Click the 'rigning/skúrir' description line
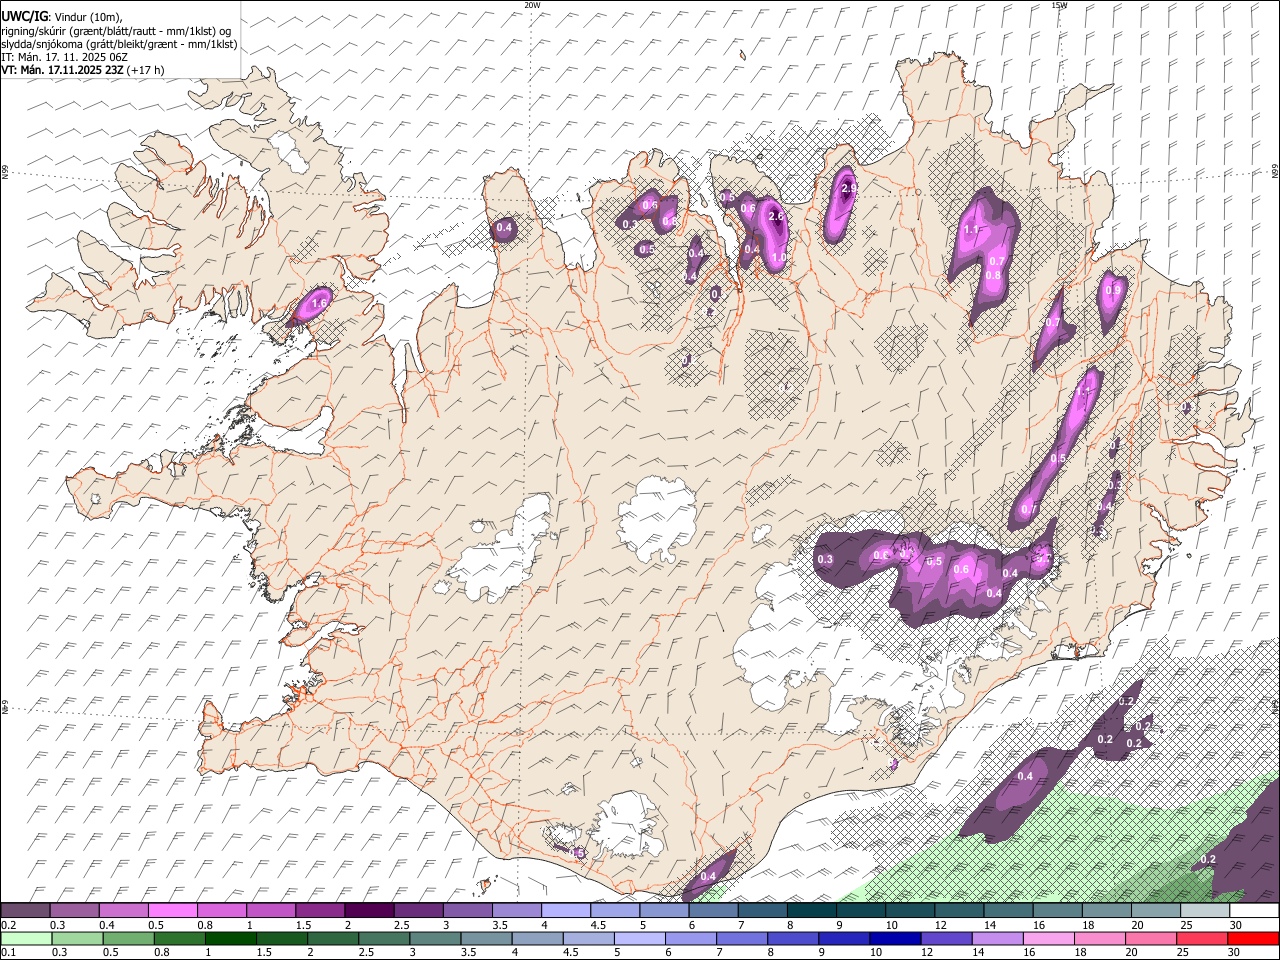The image size is (1280, 960). [116, 30]
